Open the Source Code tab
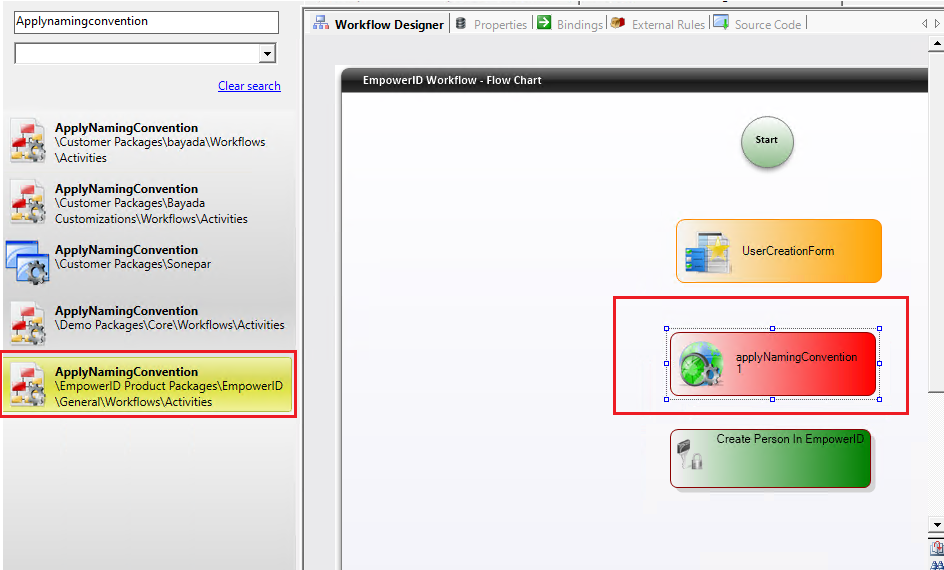Screen dimensions: 944x570 pos(758,25)
